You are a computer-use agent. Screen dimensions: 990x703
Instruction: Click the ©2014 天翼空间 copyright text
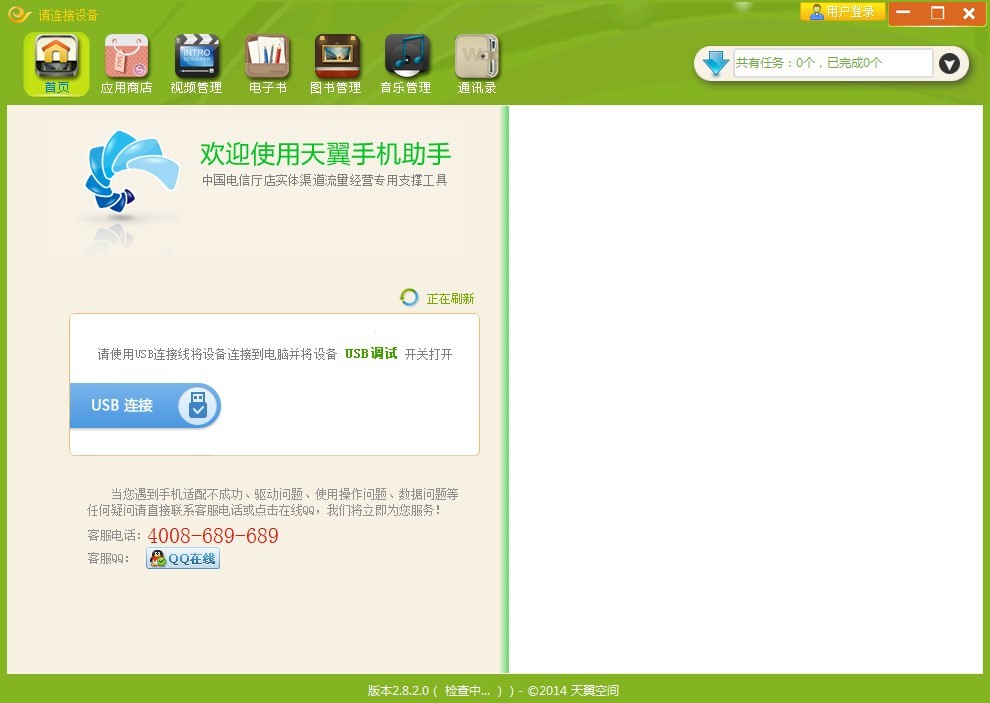573,690
